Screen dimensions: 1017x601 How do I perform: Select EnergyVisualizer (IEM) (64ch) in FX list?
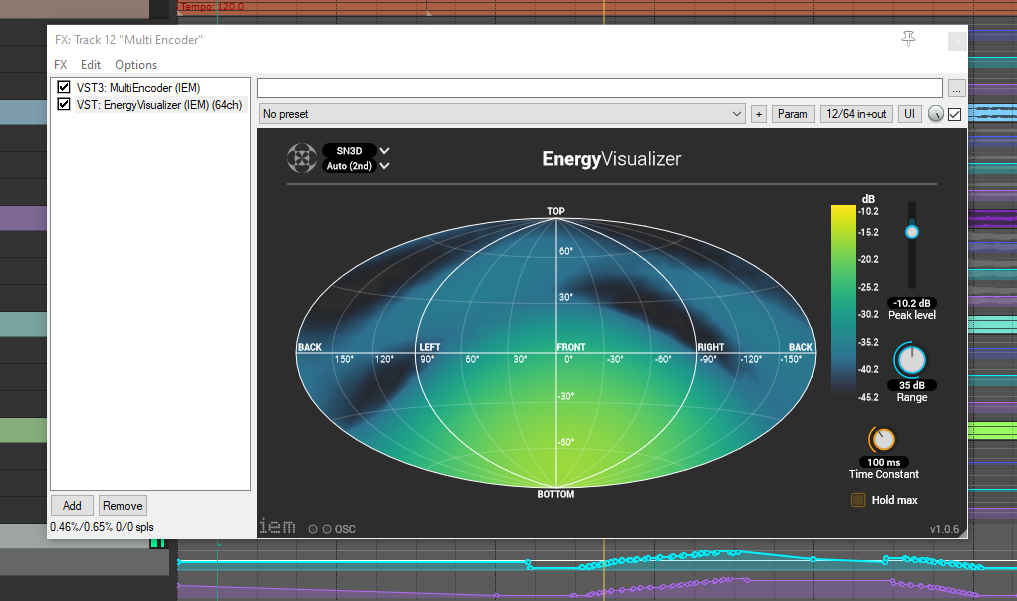click(160, 105)
